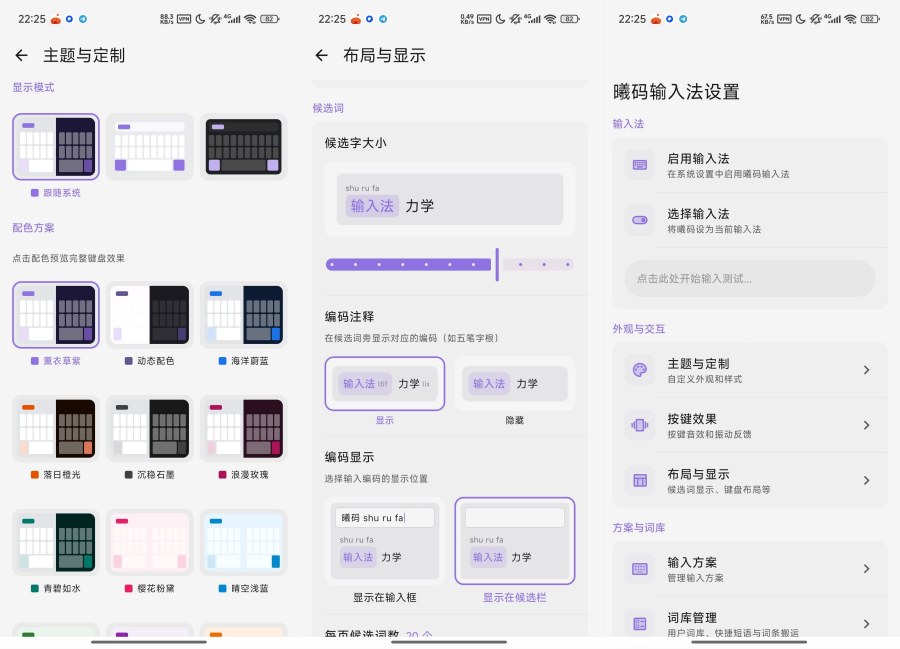This screenshot has width=900, height=649.
Task: Open the 按键效果 chevron
Action: point(867,425)
